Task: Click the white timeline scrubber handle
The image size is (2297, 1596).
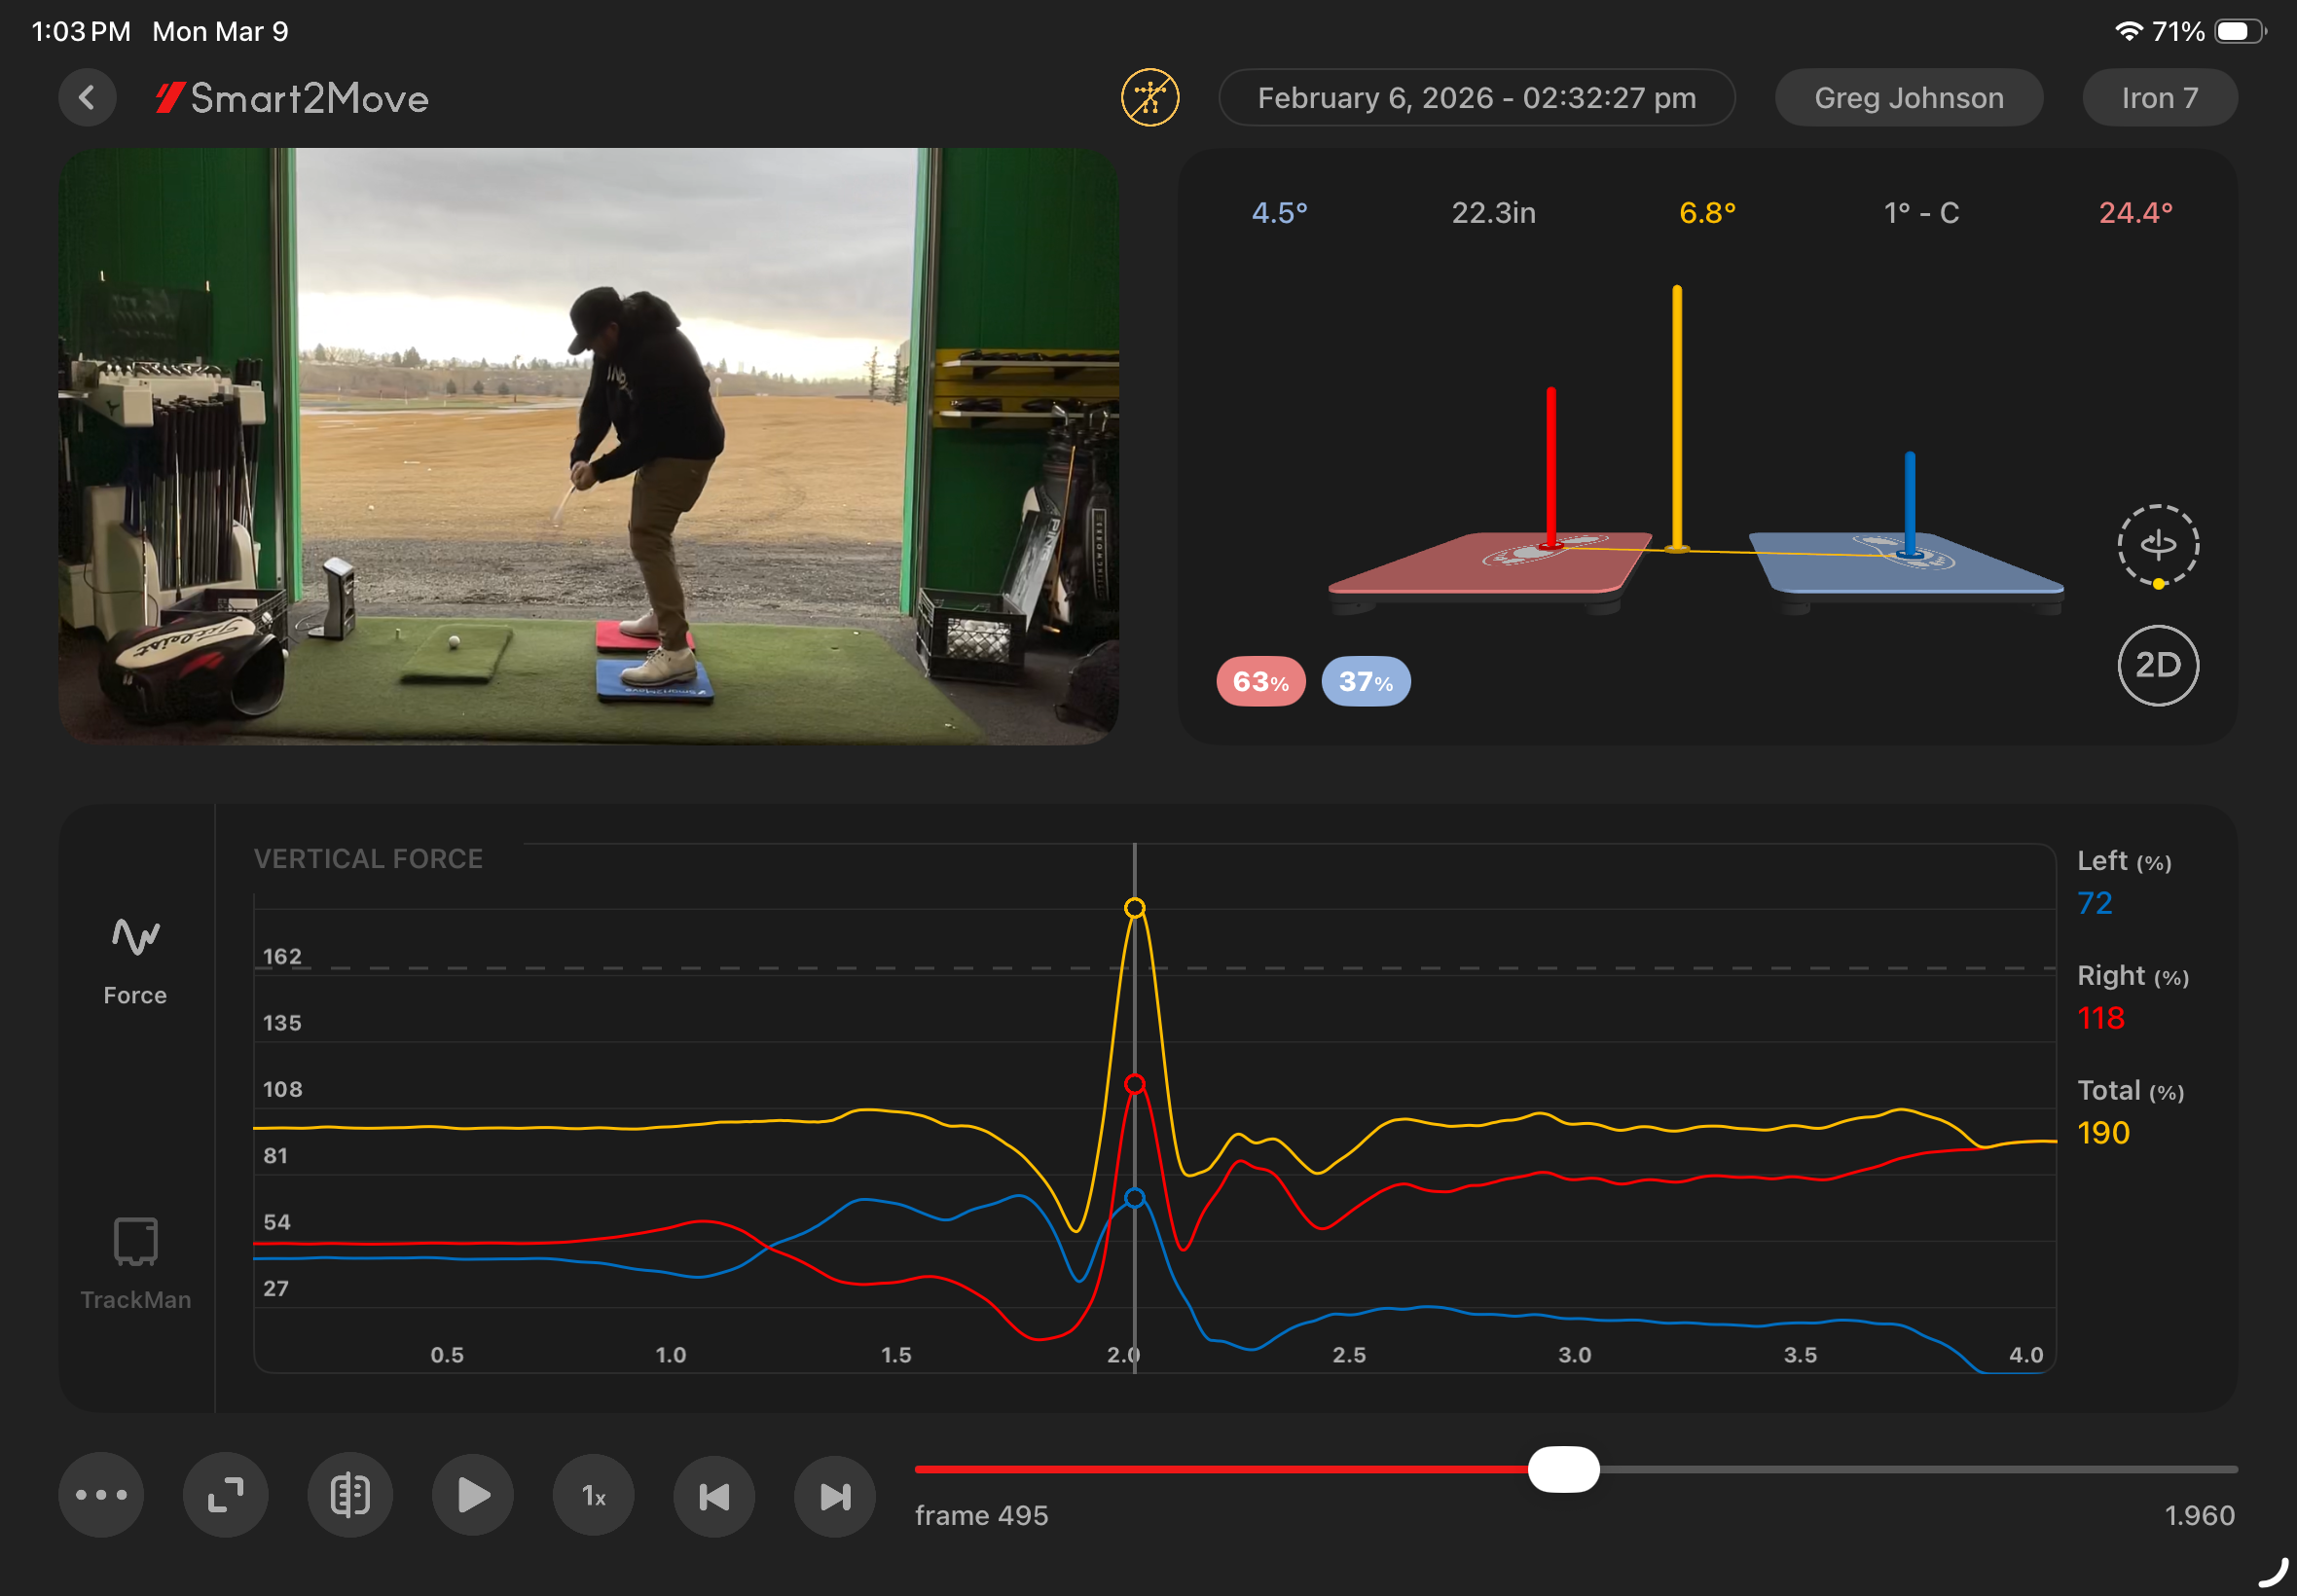Action: click(x=1563, y=1469)
